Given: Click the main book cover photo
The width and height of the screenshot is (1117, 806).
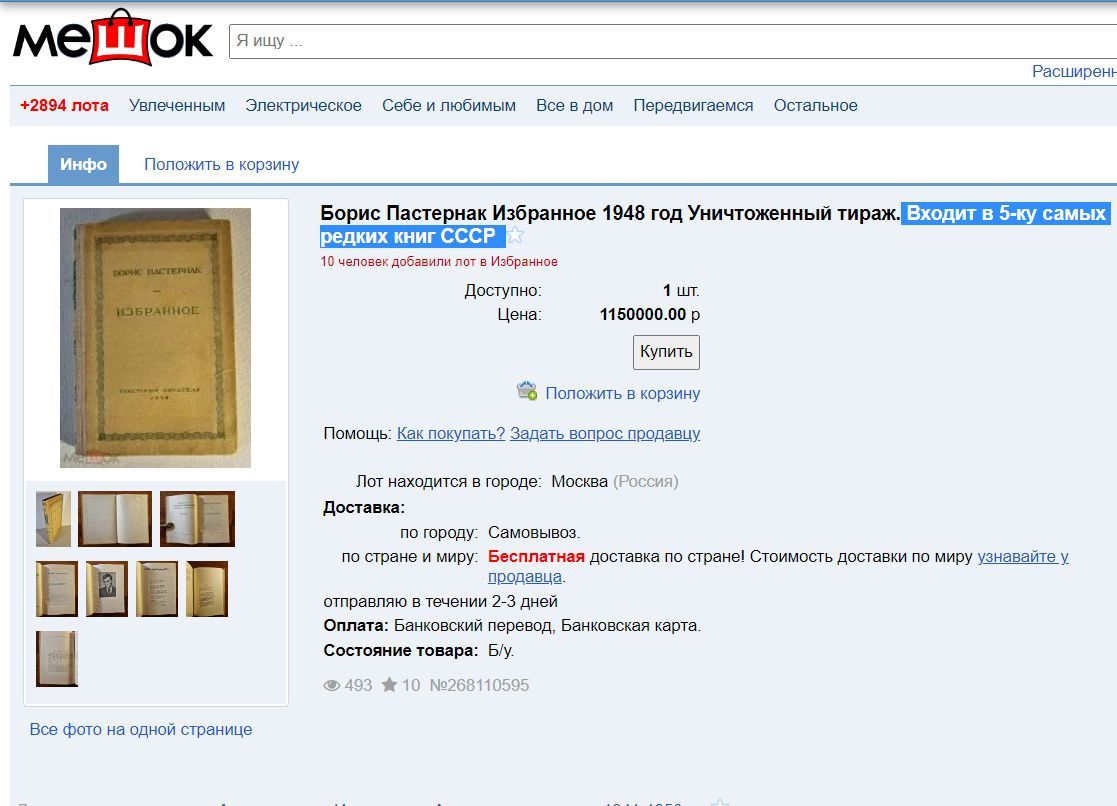Looking at the screenshot, I should [x=155, y=338].
